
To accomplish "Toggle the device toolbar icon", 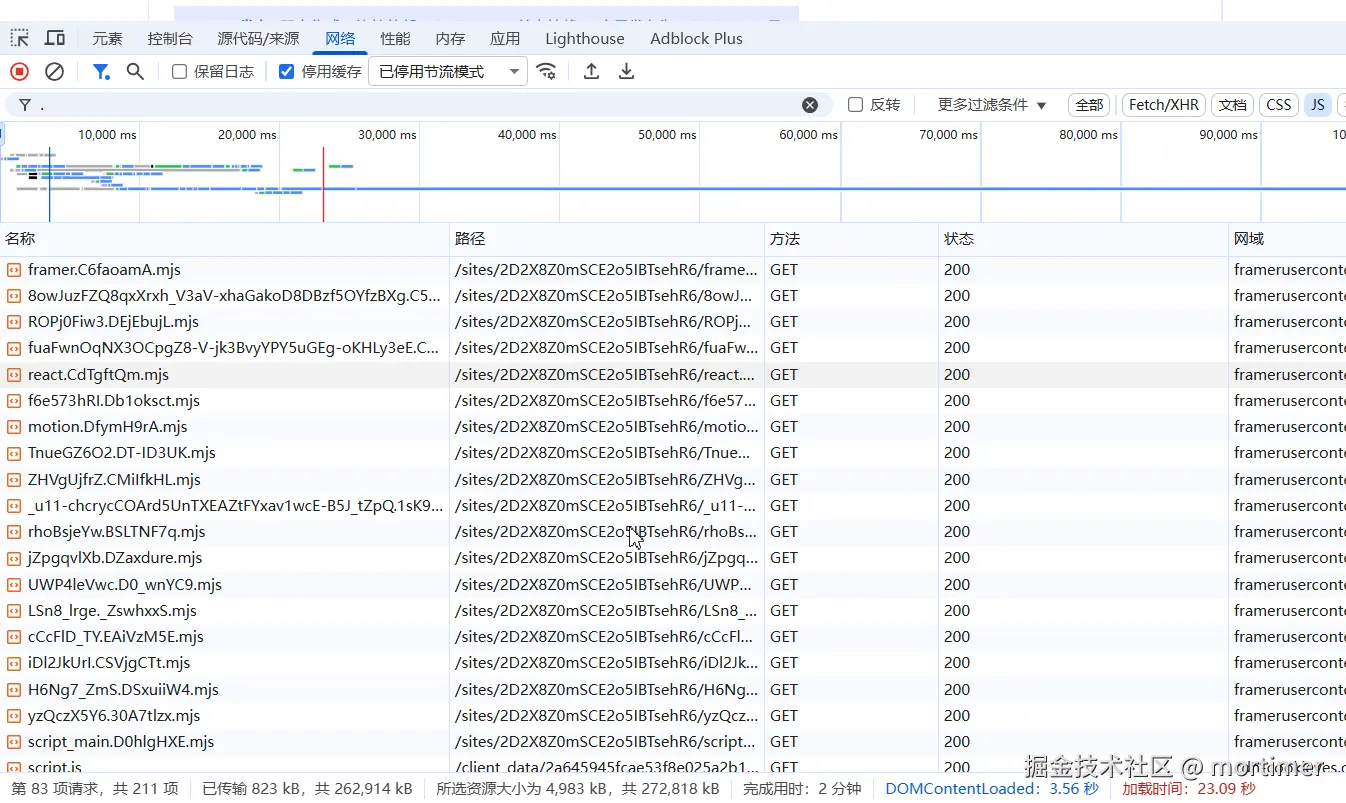I will tap(55, 39).
